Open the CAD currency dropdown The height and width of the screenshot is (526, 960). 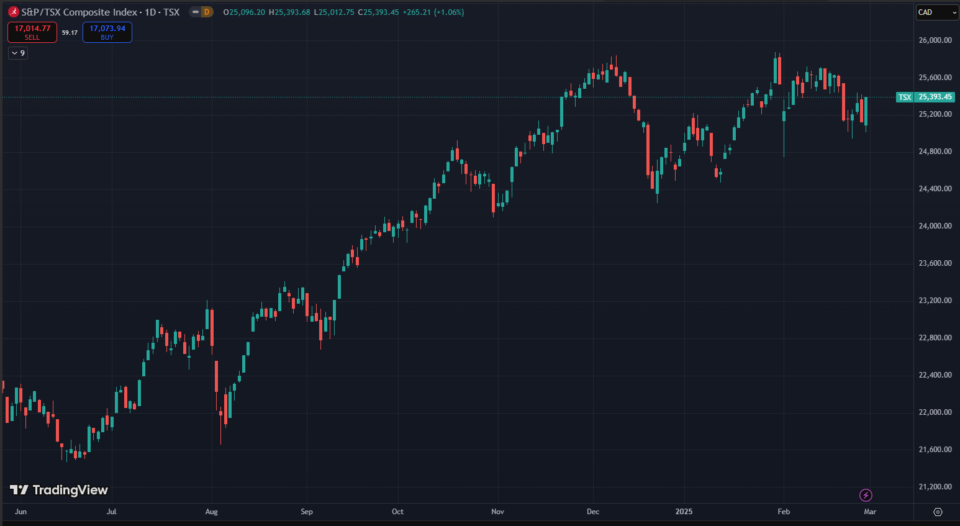point(937,12)
